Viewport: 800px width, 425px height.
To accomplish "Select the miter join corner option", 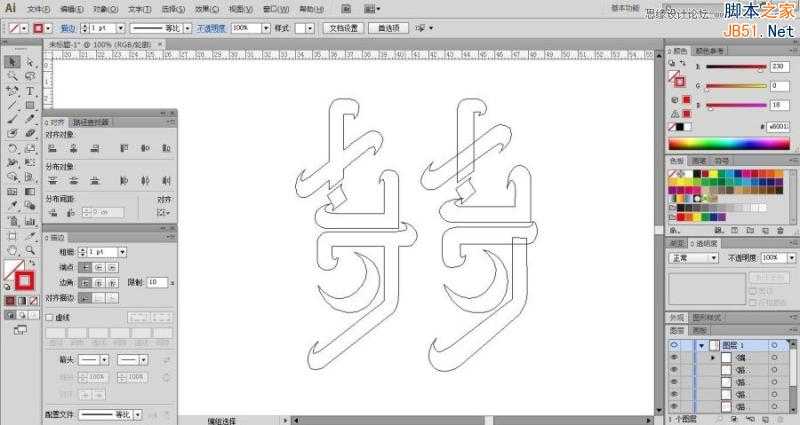I will coord(85,283).
